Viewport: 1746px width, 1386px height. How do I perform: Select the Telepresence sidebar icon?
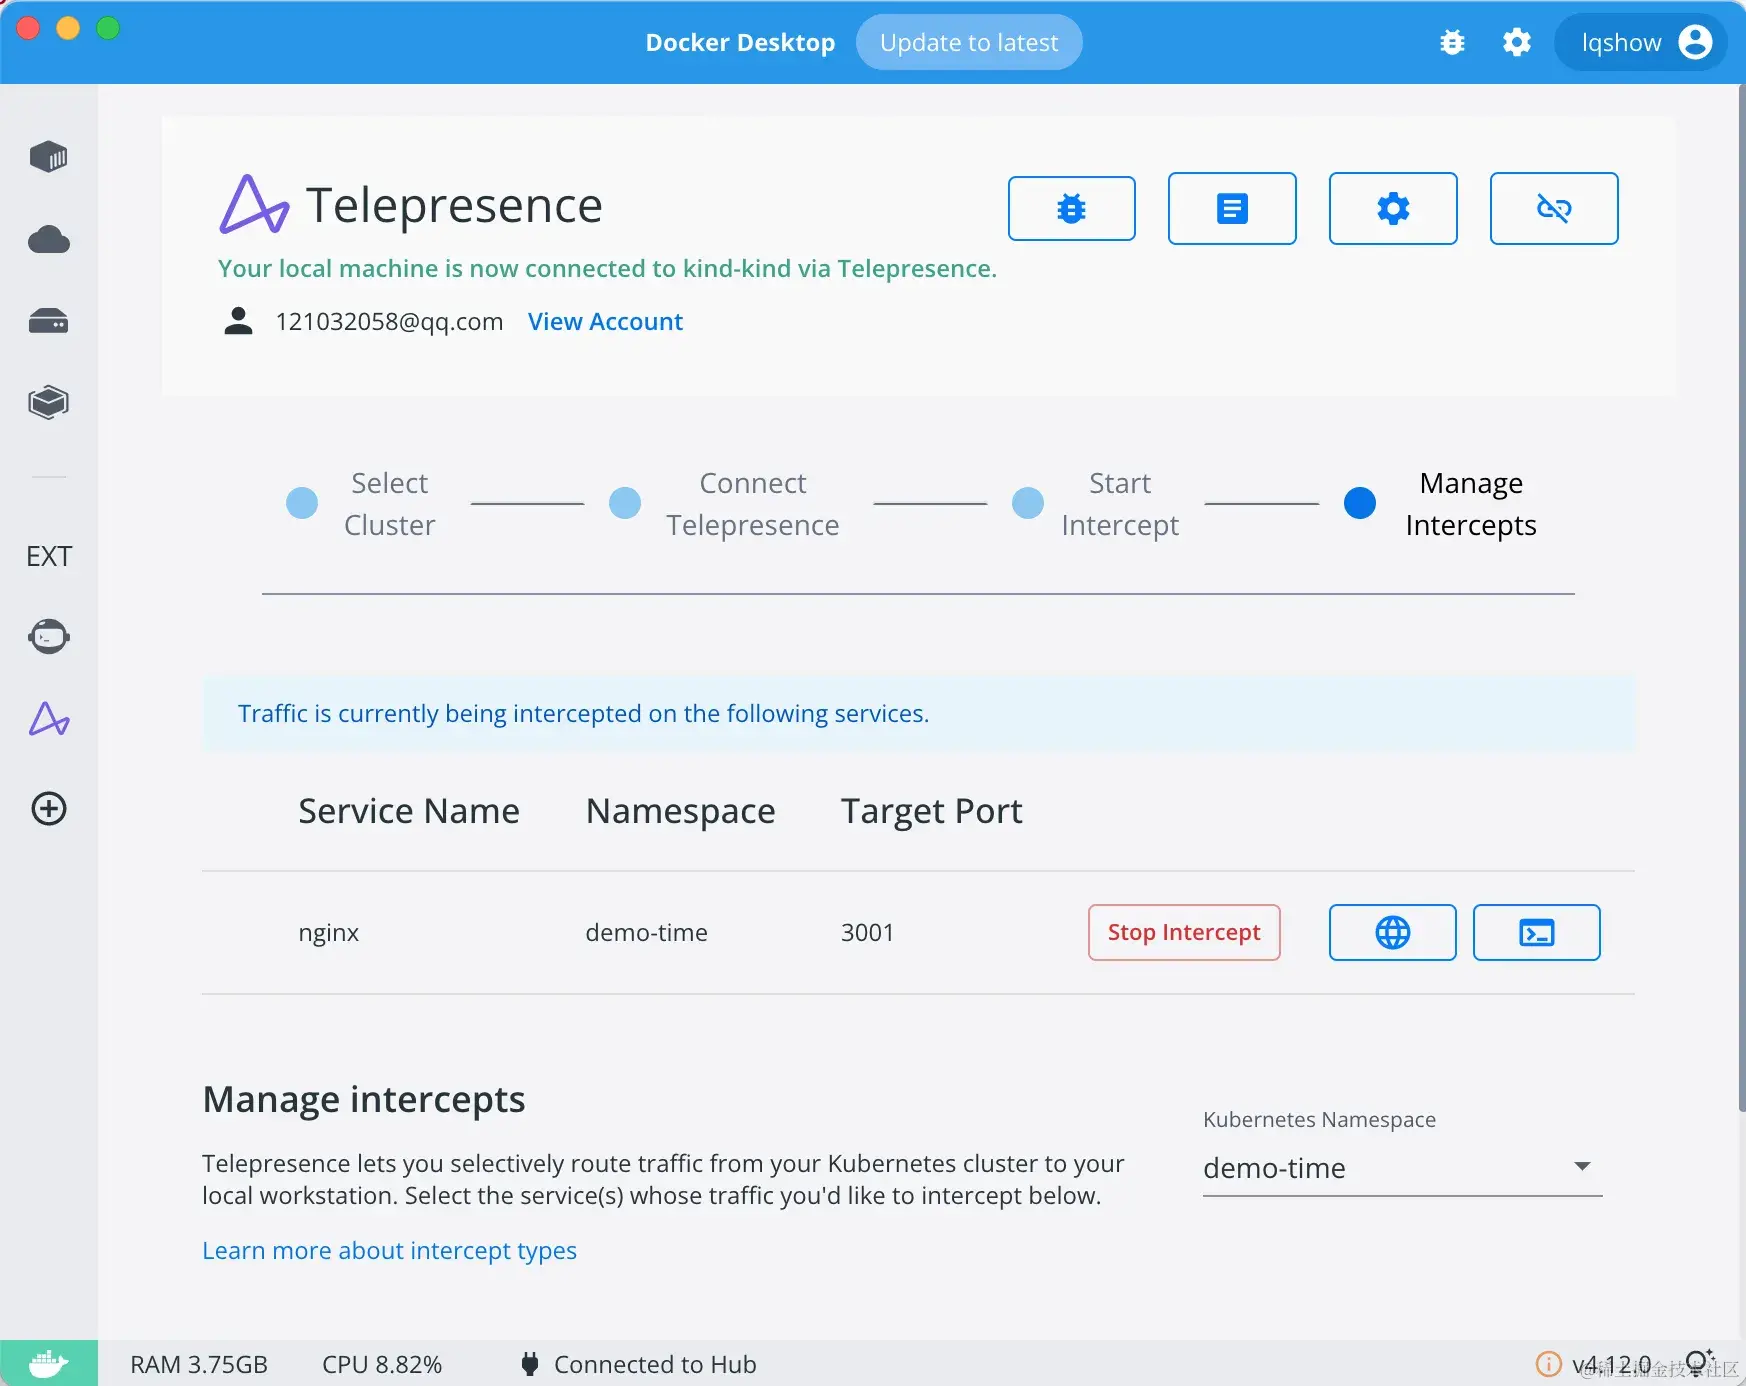[x=48, y=719]
